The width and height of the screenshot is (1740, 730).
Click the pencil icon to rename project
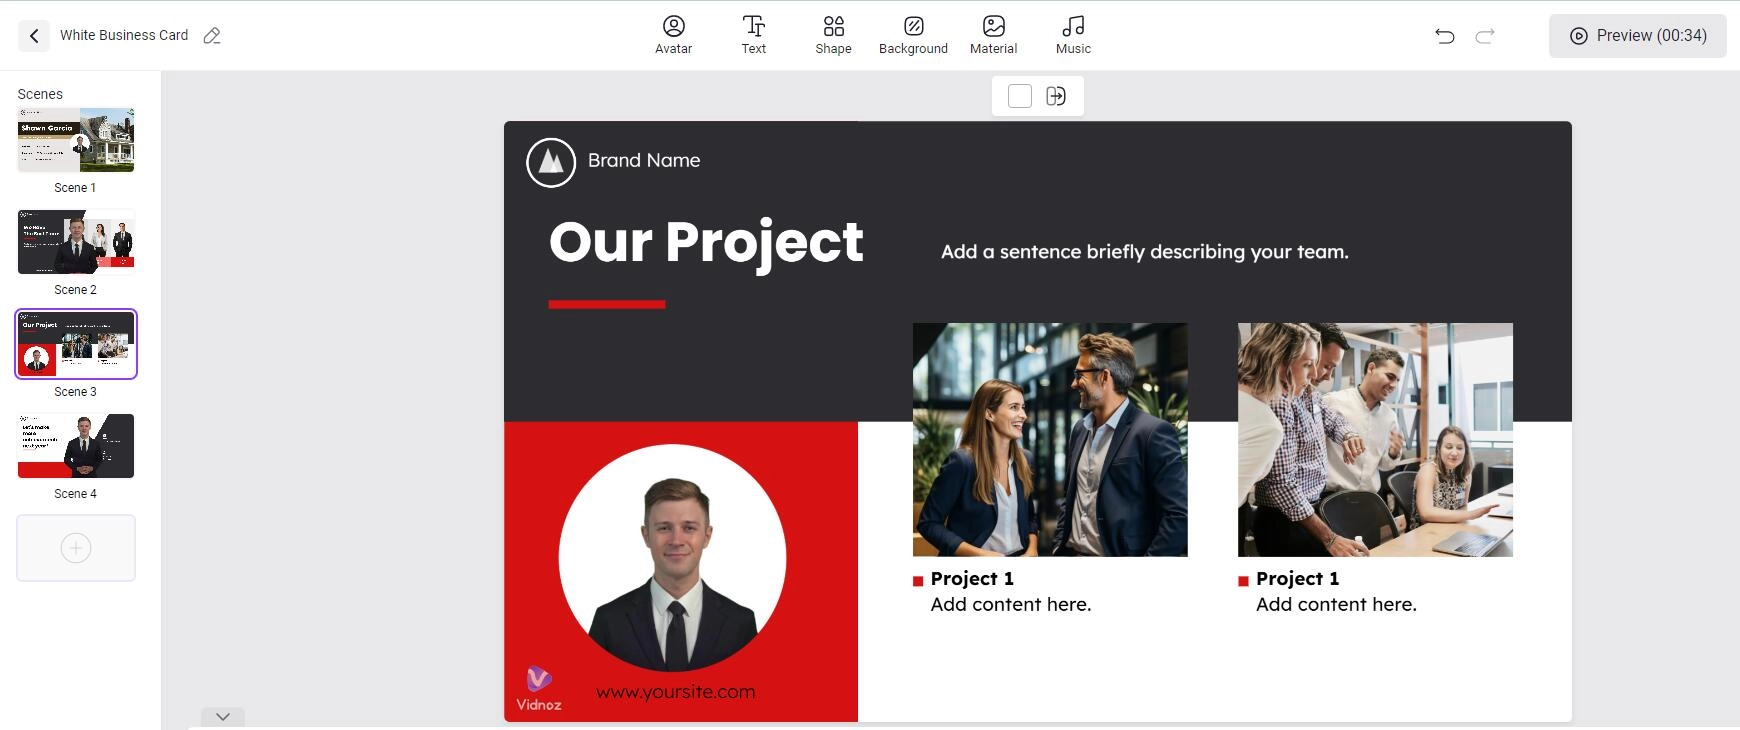(212, 36)
